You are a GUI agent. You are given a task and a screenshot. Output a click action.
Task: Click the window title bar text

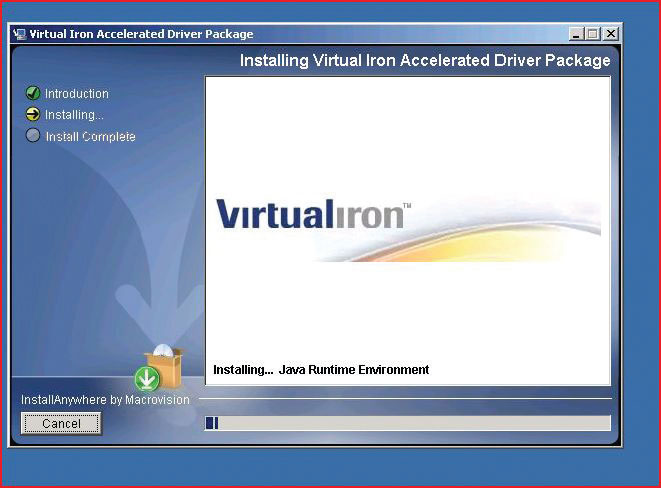tap(141, 34)
